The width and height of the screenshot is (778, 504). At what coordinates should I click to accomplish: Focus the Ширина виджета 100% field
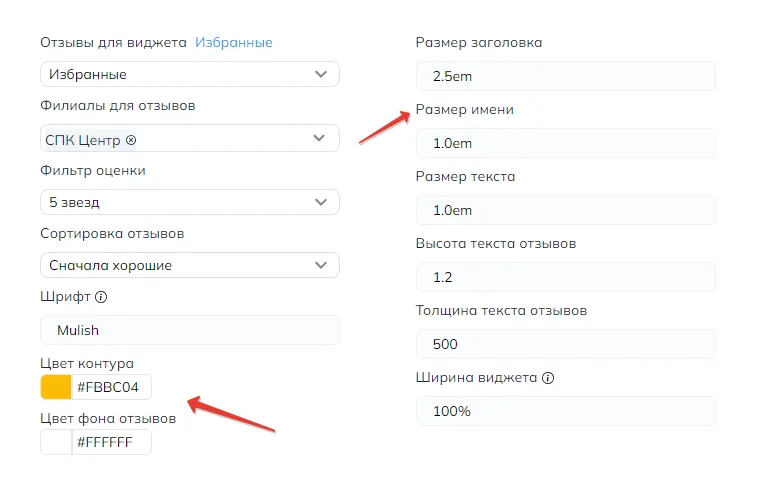click(566, 411)
